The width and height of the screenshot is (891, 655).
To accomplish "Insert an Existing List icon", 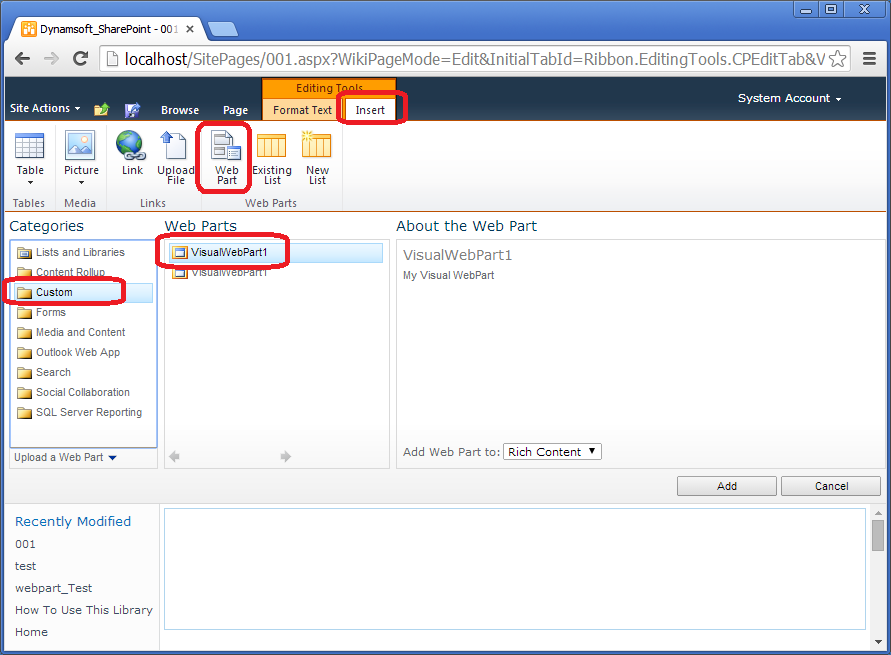I will coord(271,147).
